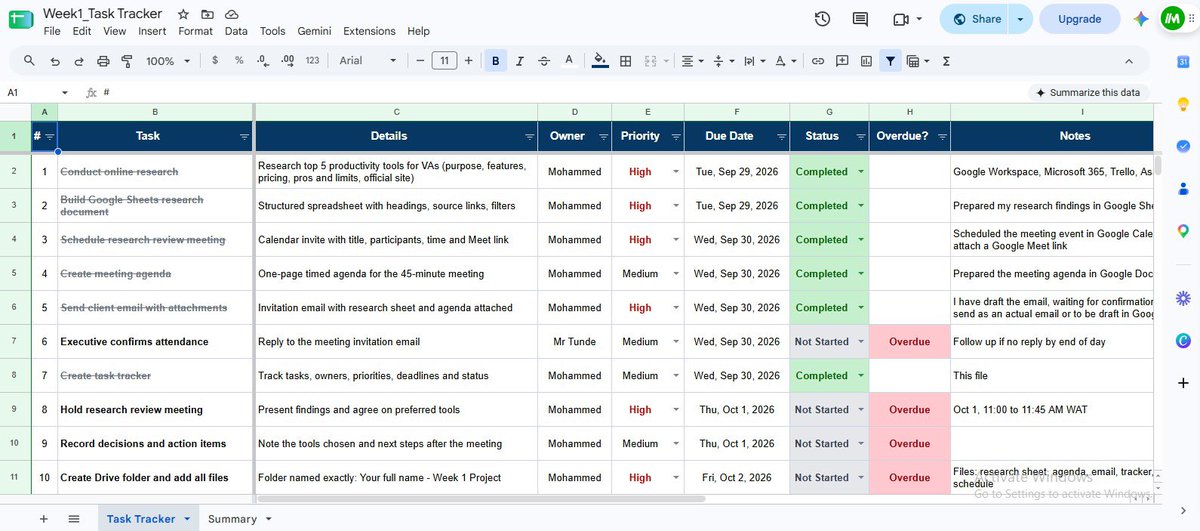The image size is (1200, 531).
Task: Open the Format menu
Action: (195, 31)
